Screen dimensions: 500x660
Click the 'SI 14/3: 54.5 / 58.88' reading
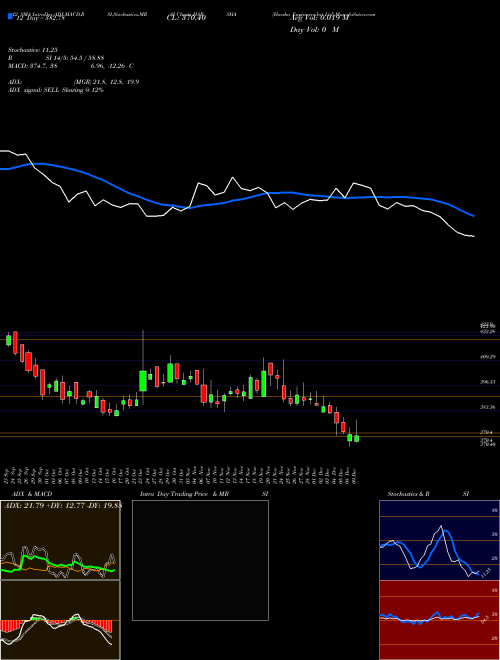[x=75, y=58]
